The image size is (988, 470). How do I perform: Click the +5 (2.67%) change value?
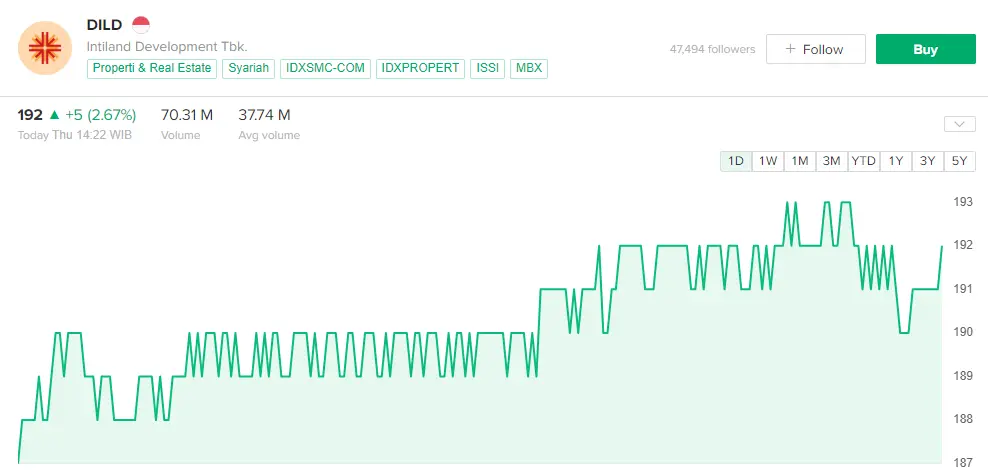(101, 115)
